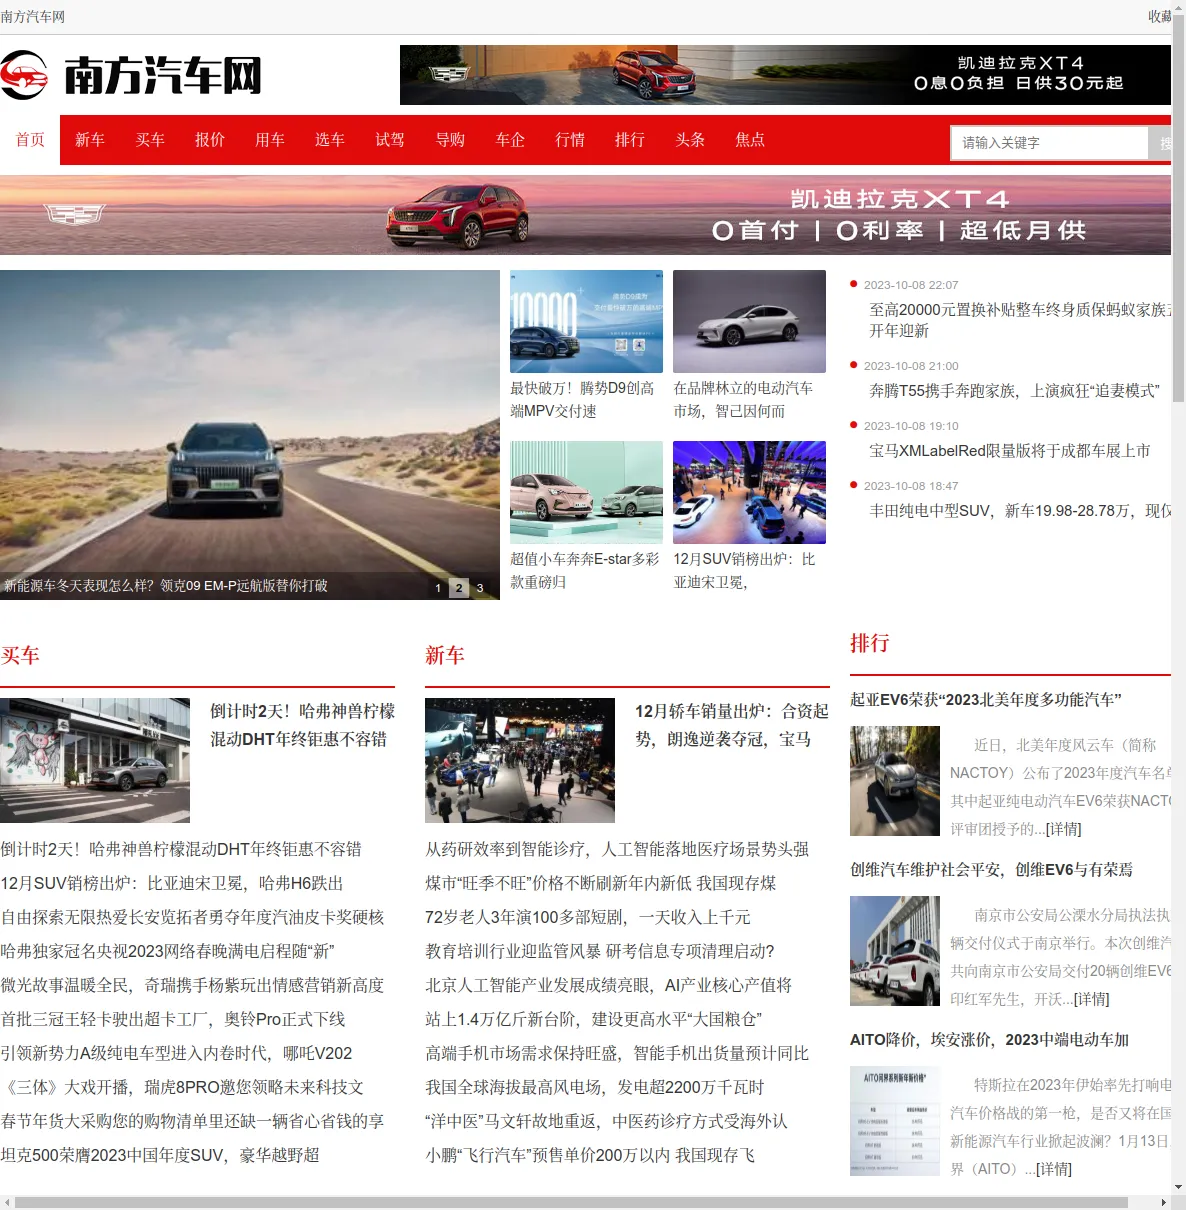Open the 买车 section heading
This screenshot has width=1186, height=1210.
tap(20, 656)
